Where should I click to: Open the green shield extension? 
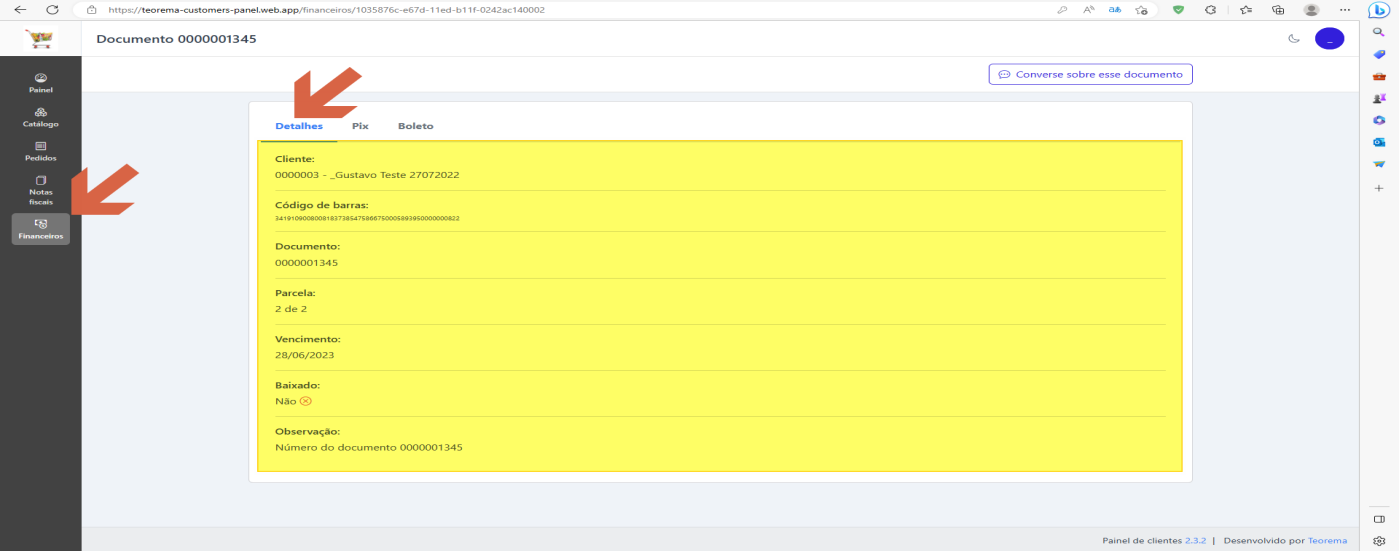point(1179,9)
